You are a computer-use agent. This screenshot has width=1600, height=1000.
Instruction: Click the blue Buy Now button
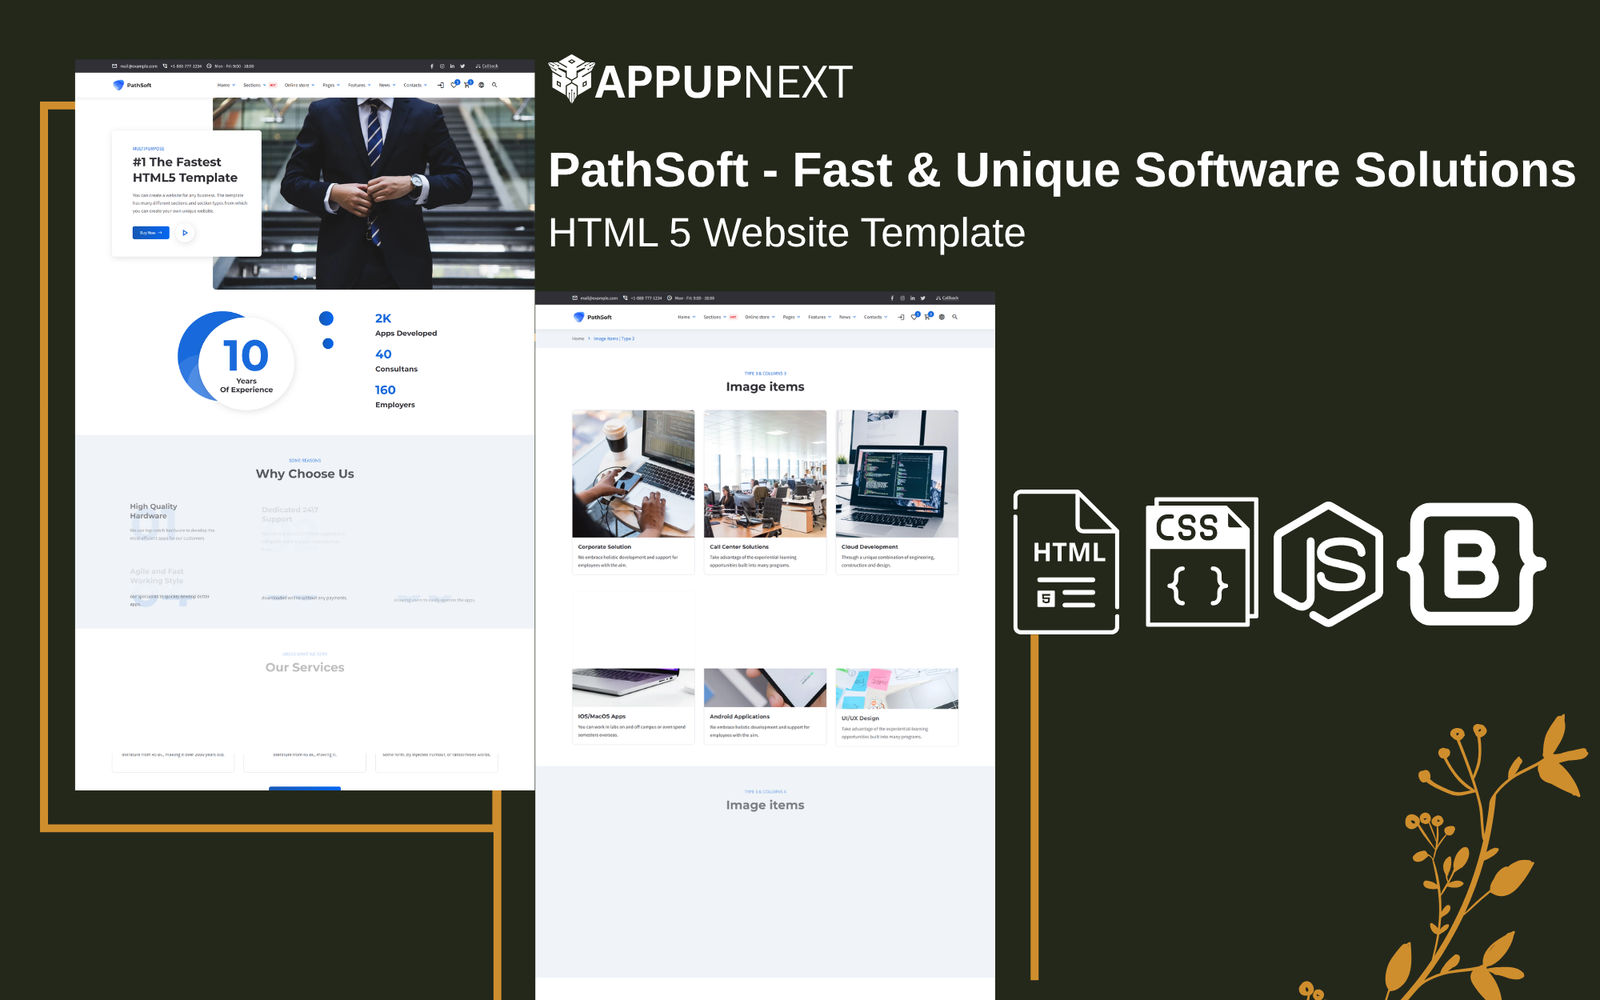point(150,233)
